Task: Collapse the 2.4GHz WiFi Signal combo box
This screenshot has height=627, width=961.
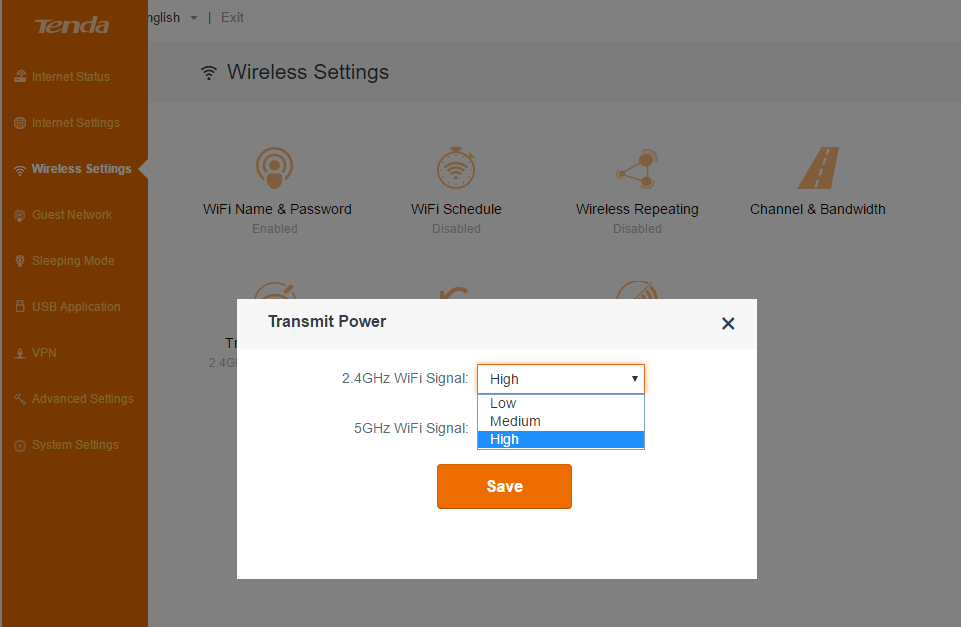Action: click(x=634, y=379)
